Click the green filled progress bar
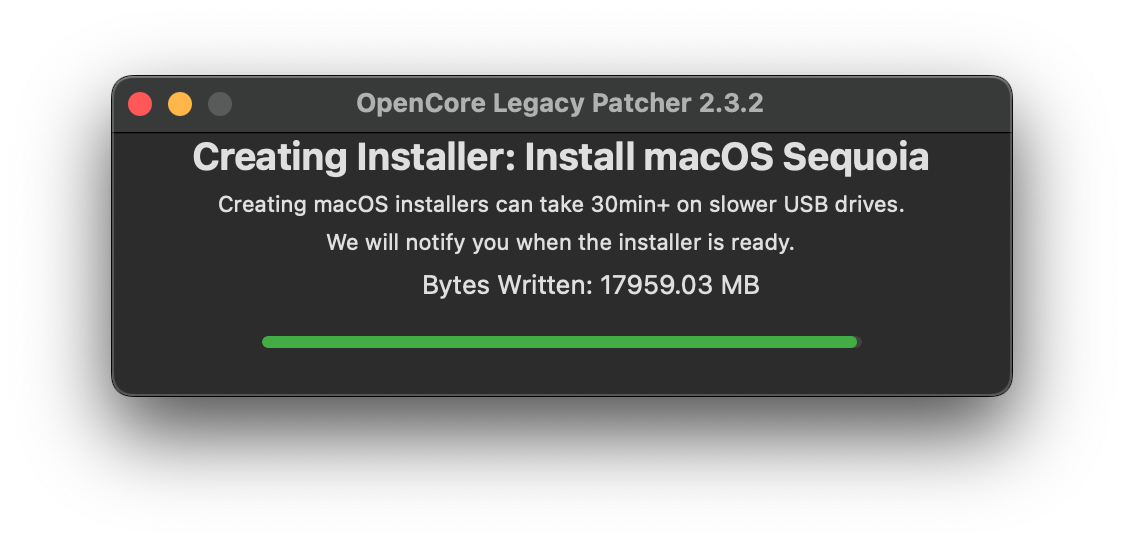1124x544 pixels. tap(558, 342)
